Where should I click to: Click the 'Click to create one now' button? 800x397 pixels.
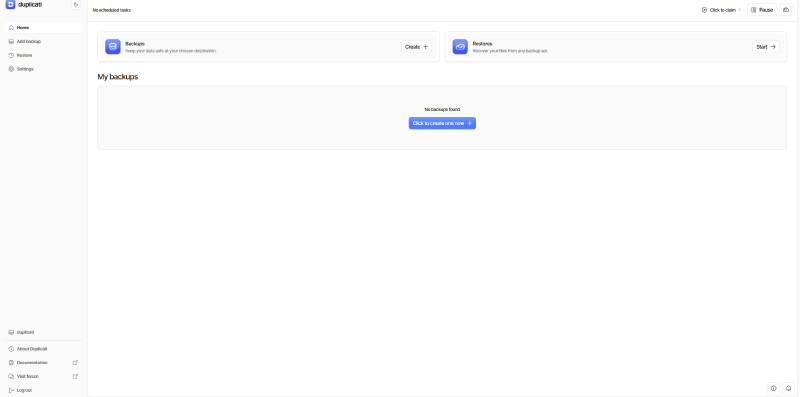pos(442,123)
